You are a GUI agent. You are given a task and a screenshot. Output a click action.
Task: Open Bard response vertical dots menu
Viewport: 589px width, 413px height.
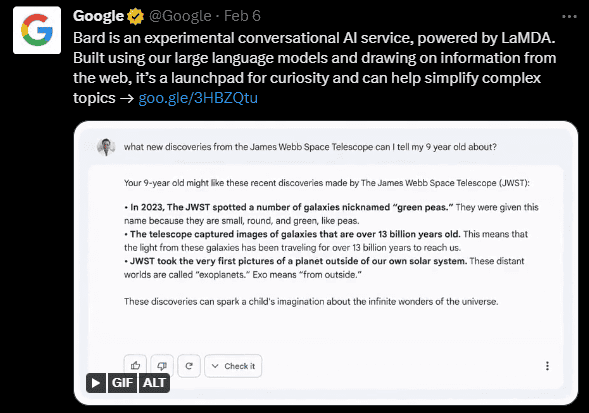click(x=547, y=366)
